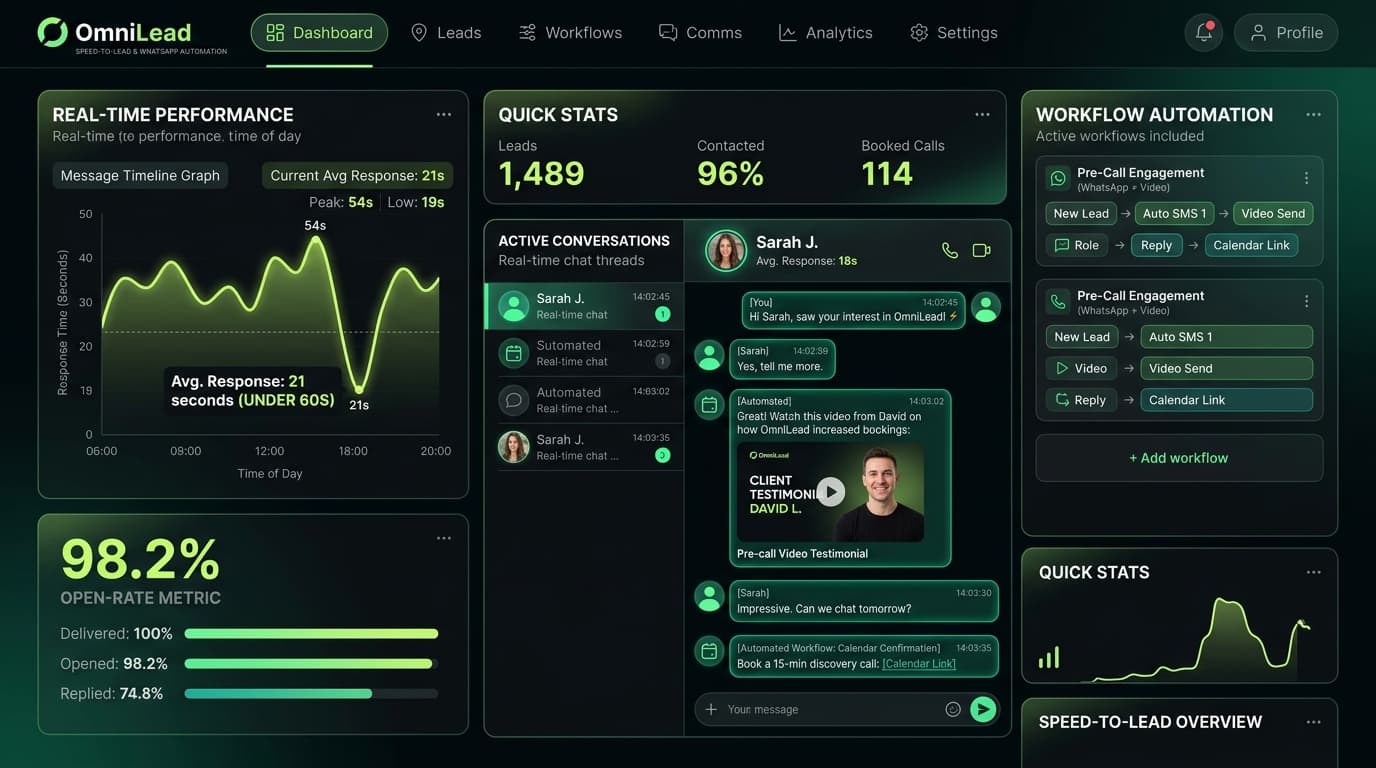Open Speed-to-Lead Overview options menu
1376x768 pixels.
(x=1314, y=722)
